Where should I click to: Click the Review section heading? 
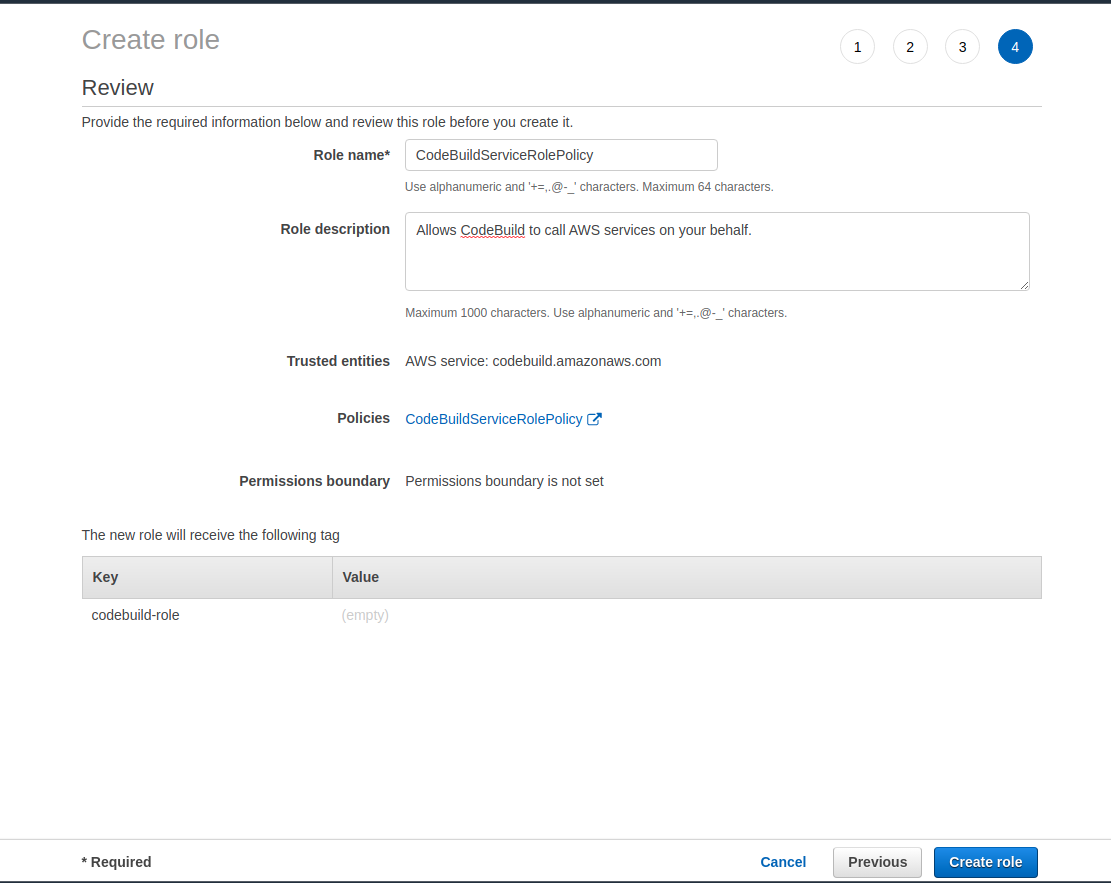[x=118, y=88]
